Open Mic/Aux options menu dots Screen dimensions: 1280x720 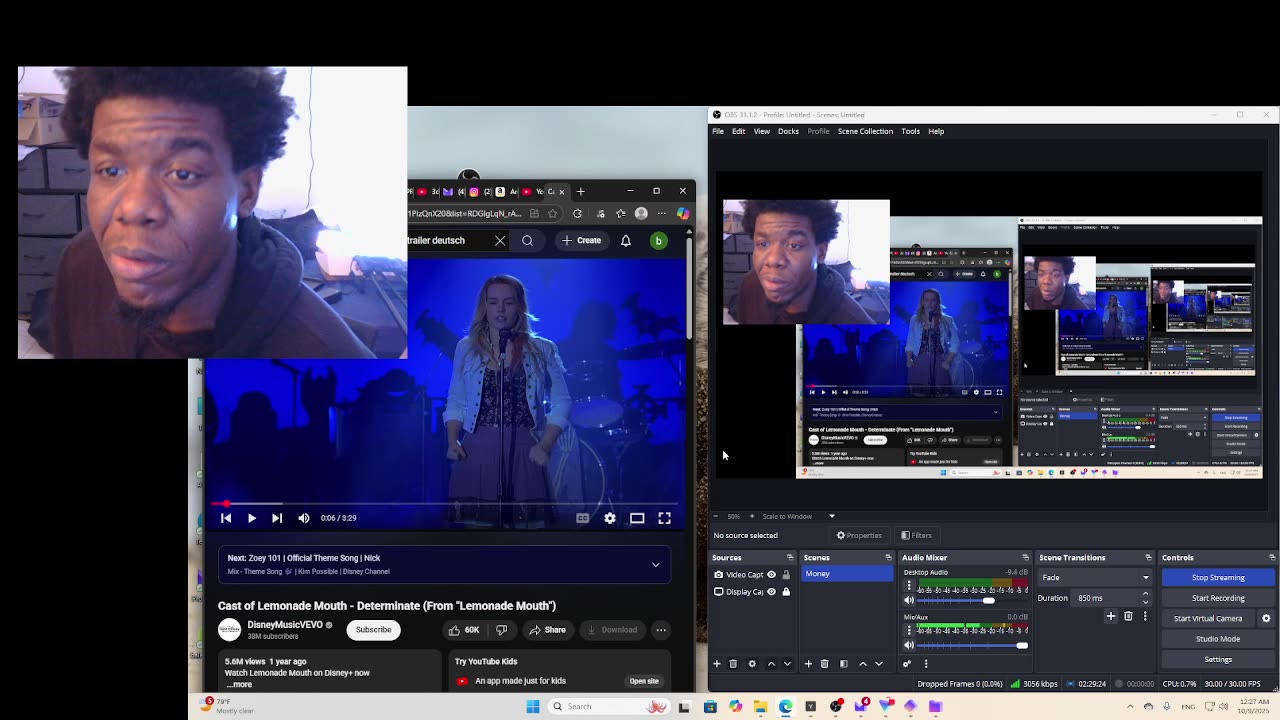click(909, 630)
